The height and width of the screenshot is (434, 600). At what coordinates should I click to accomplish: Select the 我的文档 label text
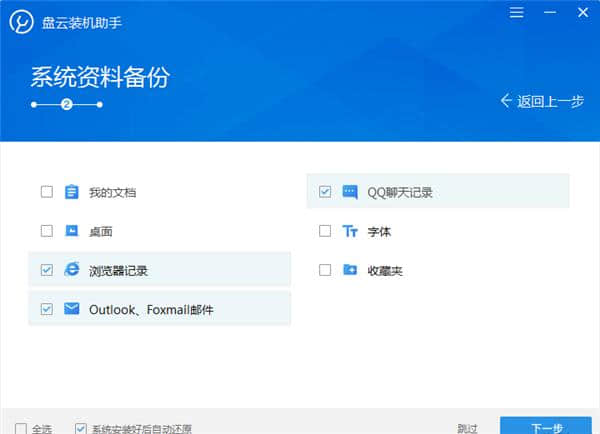tap(112, 193)
